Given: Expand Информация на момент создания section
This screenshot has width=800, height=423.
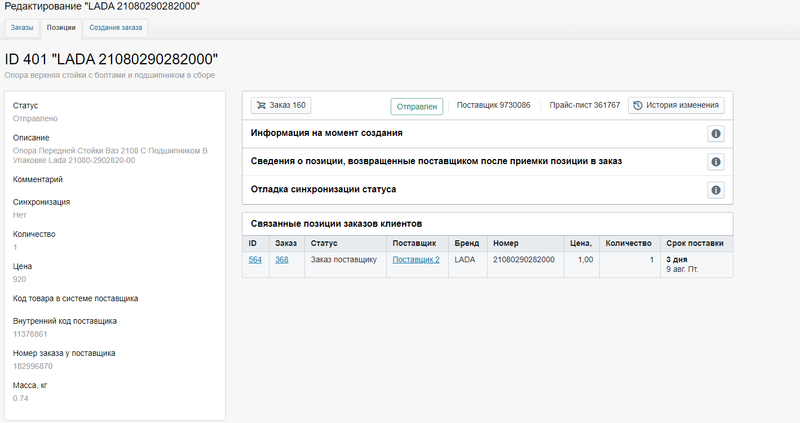Looking at the screenshot, I should (327, 133).
